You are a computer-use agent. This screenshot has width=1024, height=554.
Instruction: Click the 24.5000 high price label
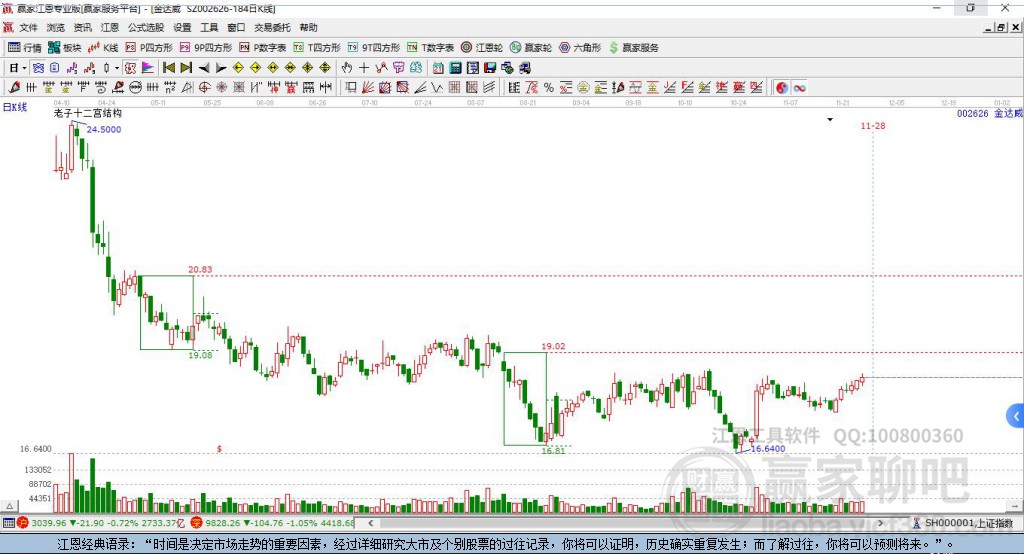[104, 129]
